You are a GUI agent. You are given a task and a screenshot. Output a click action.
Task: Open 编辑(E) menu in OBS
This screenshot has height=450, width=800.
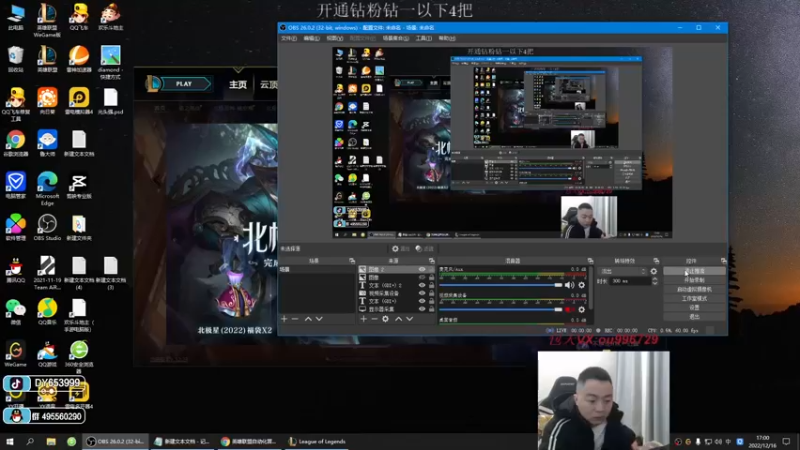(311, 38)
